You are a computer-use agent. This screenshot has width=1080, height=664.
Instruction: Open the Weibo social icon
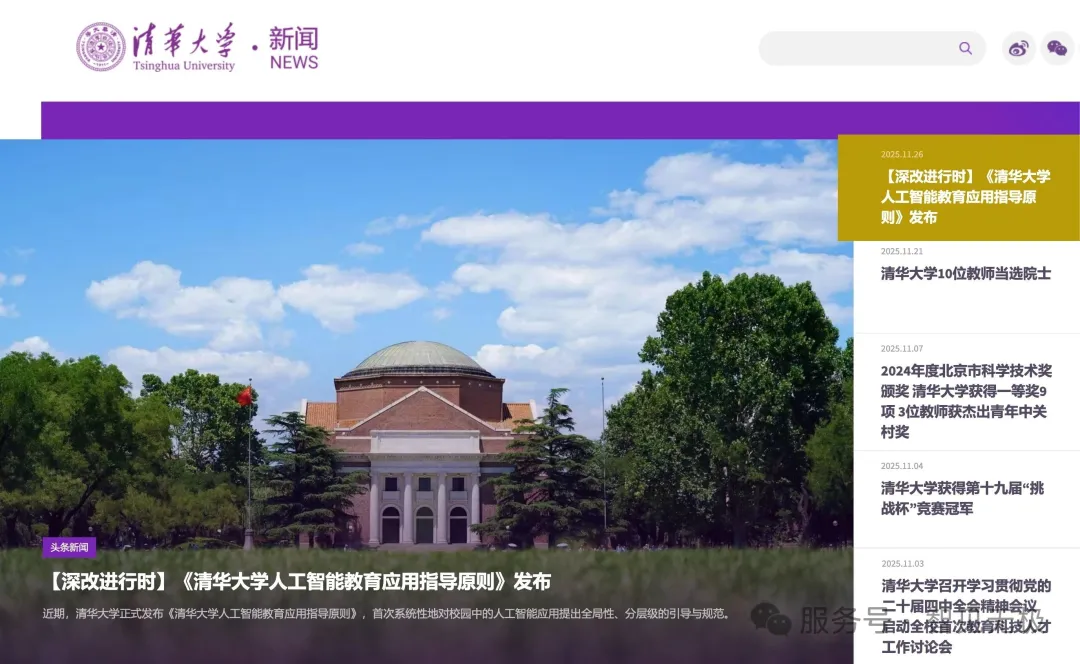click(x=1018, y=48)
